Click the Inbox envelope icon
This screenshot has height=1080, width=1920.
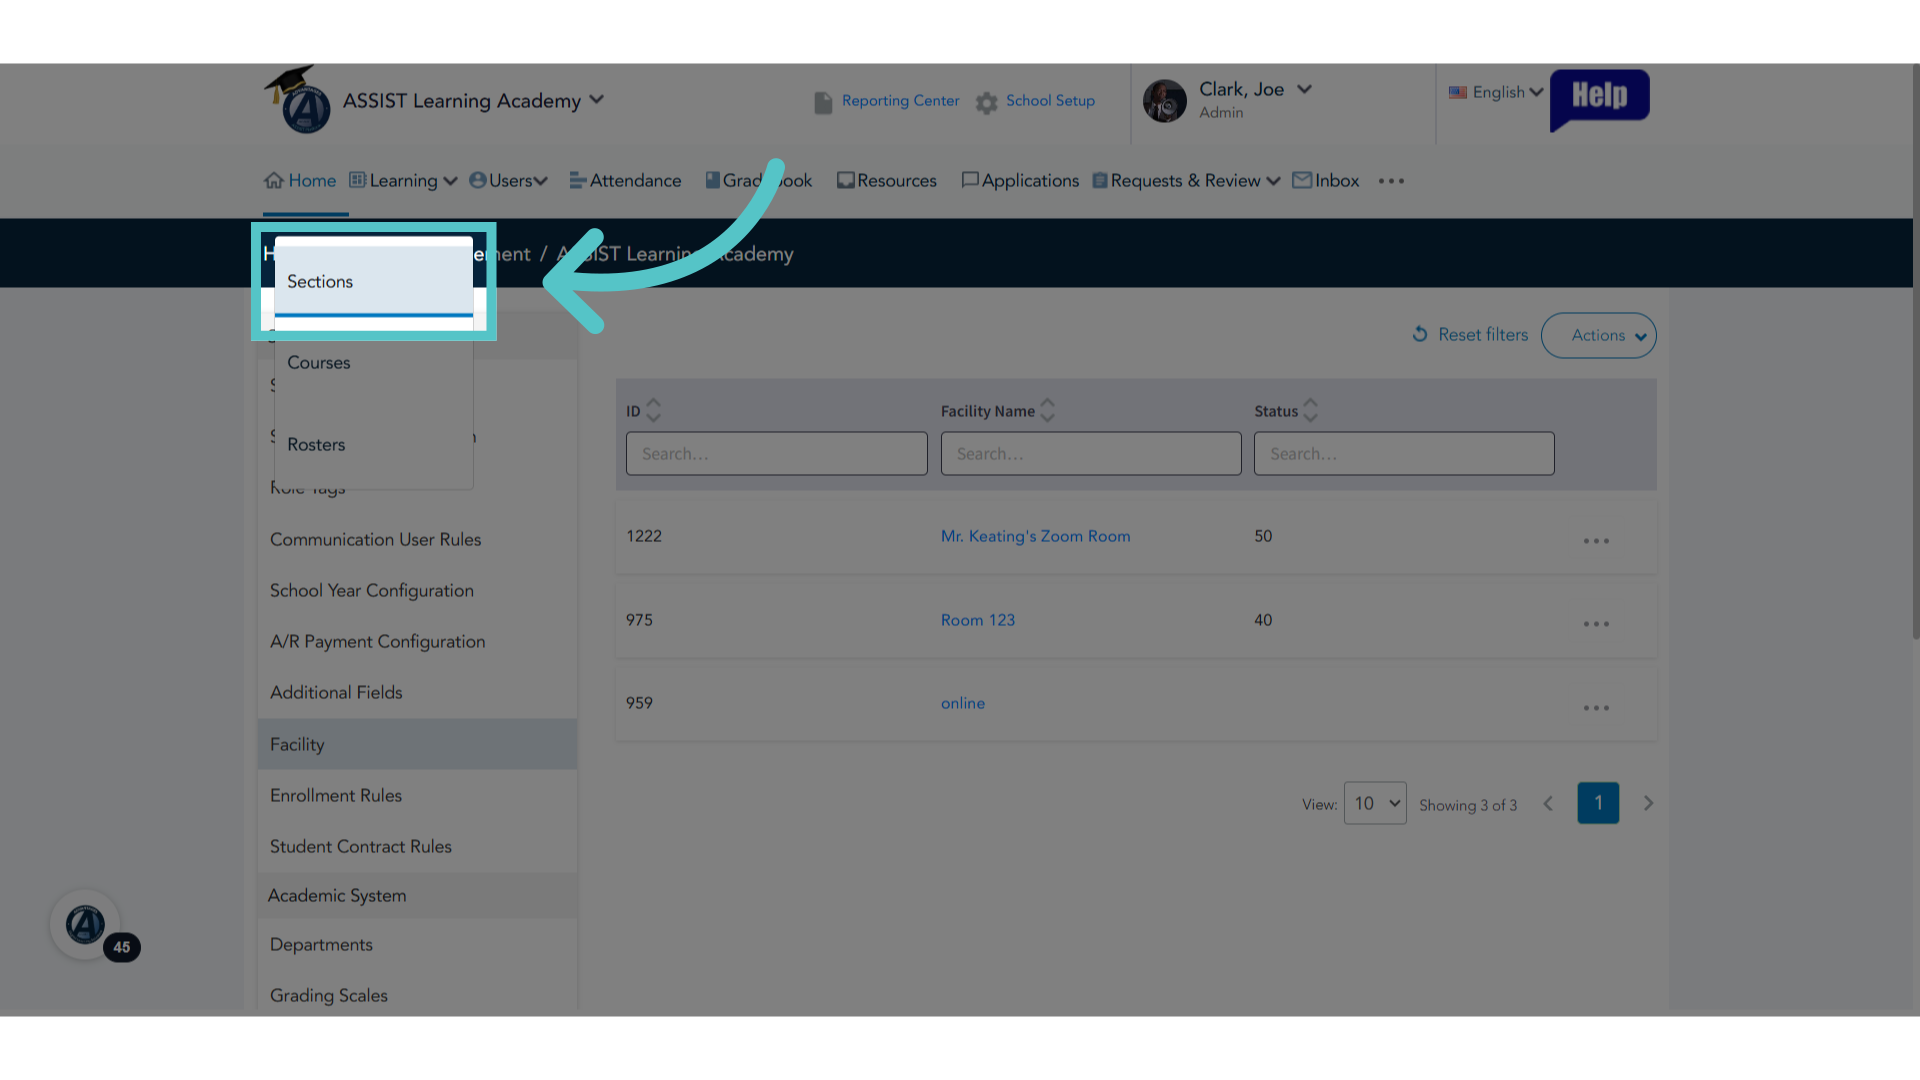tap(1302, 180)
